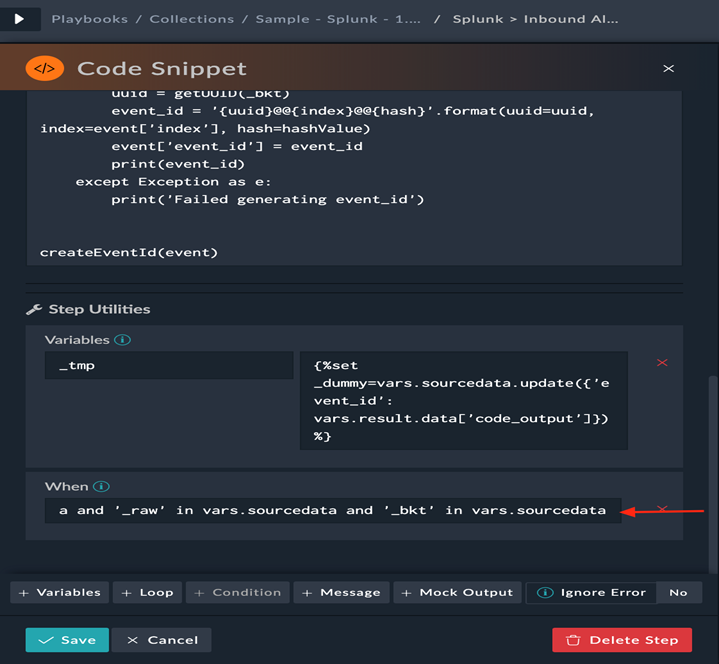Add a Loop to the step

click(147, 592)
